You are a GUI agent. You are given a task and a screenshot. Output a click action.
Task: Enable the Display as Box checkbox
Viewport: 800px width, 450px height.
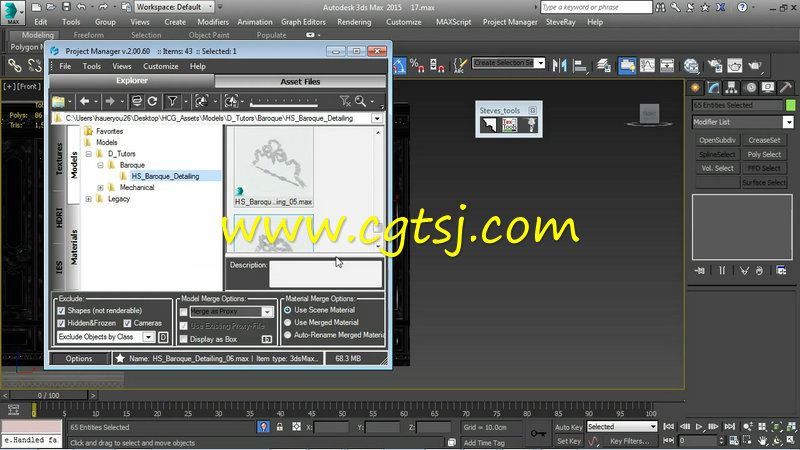tap(184, 339)
